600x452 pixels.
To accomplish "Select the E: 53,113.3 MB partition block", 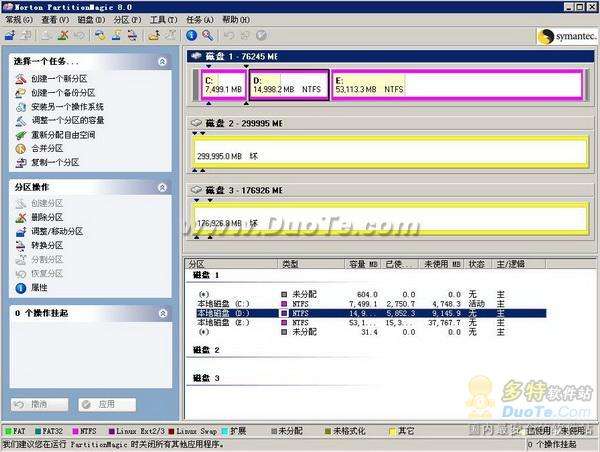I will point(457,85).
